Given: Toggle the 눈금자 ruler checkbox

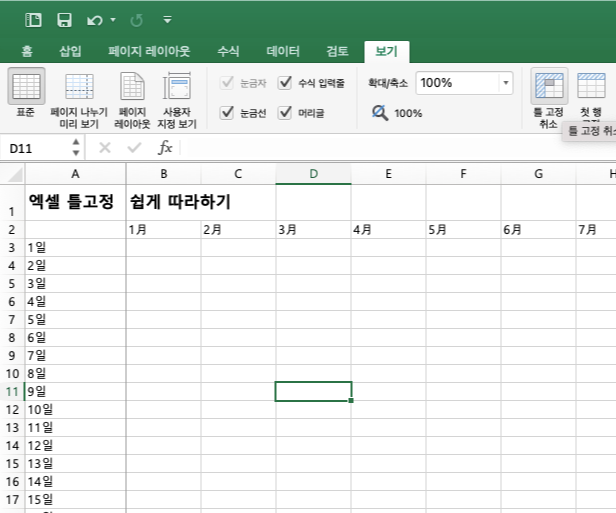Looking at the screenshot, I should coord(227,82).
